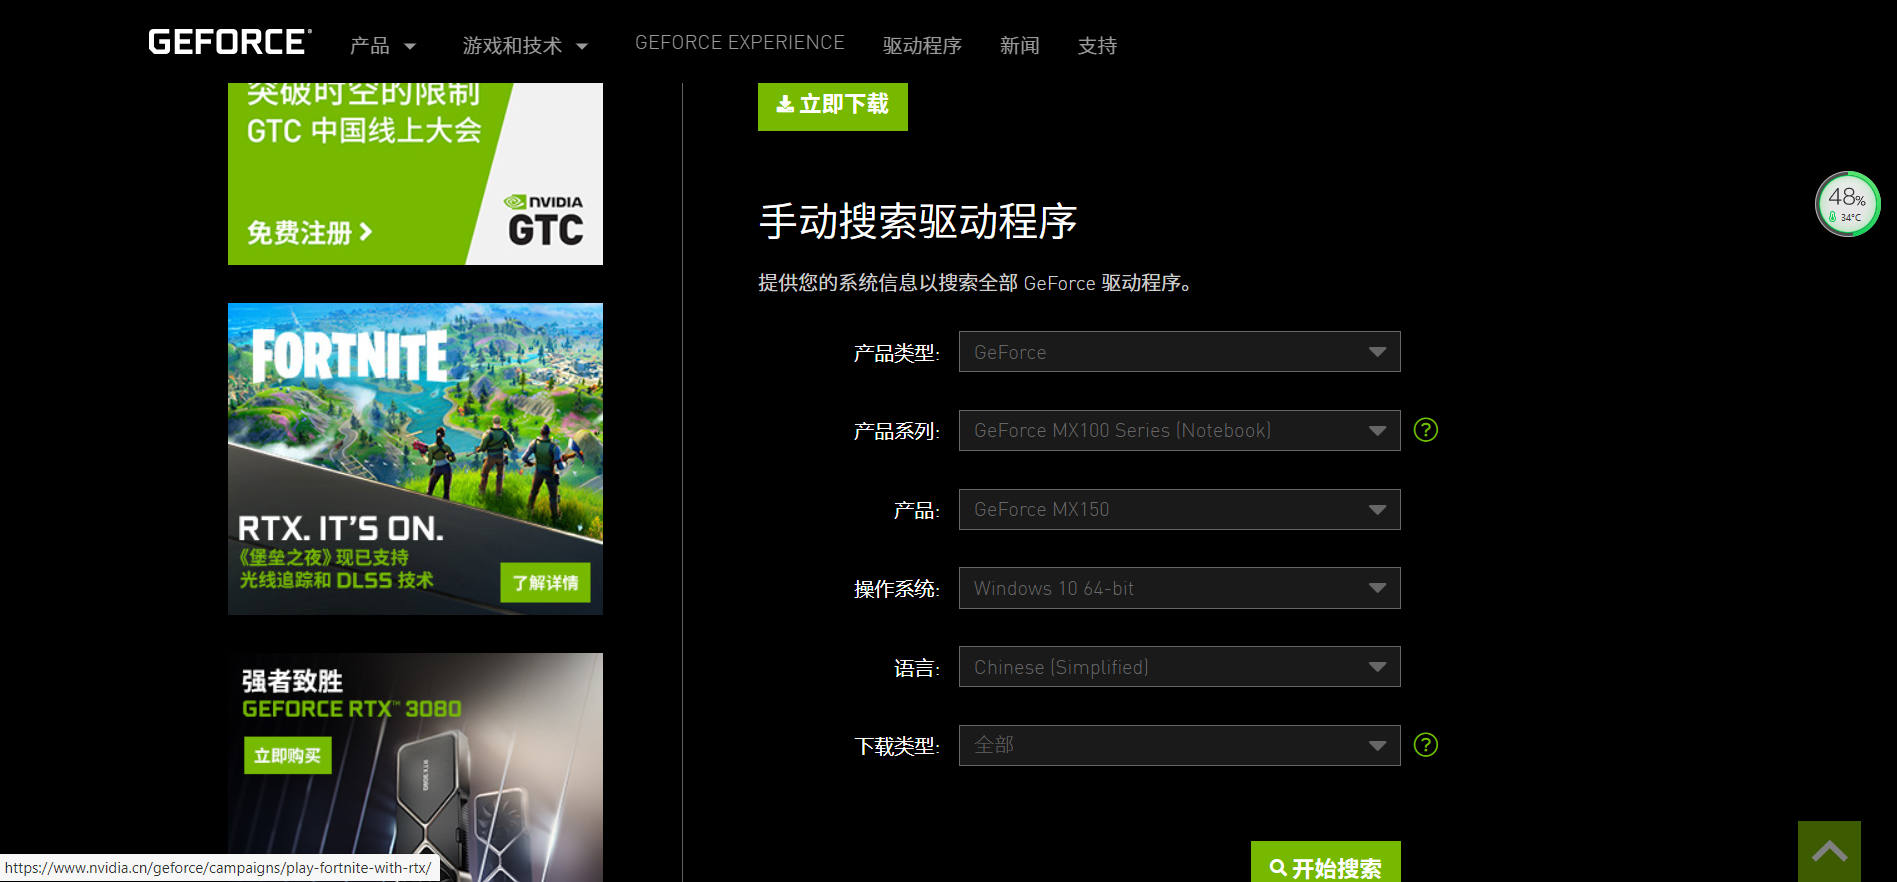Click the 立即下载 button

[x=833, y=105]
